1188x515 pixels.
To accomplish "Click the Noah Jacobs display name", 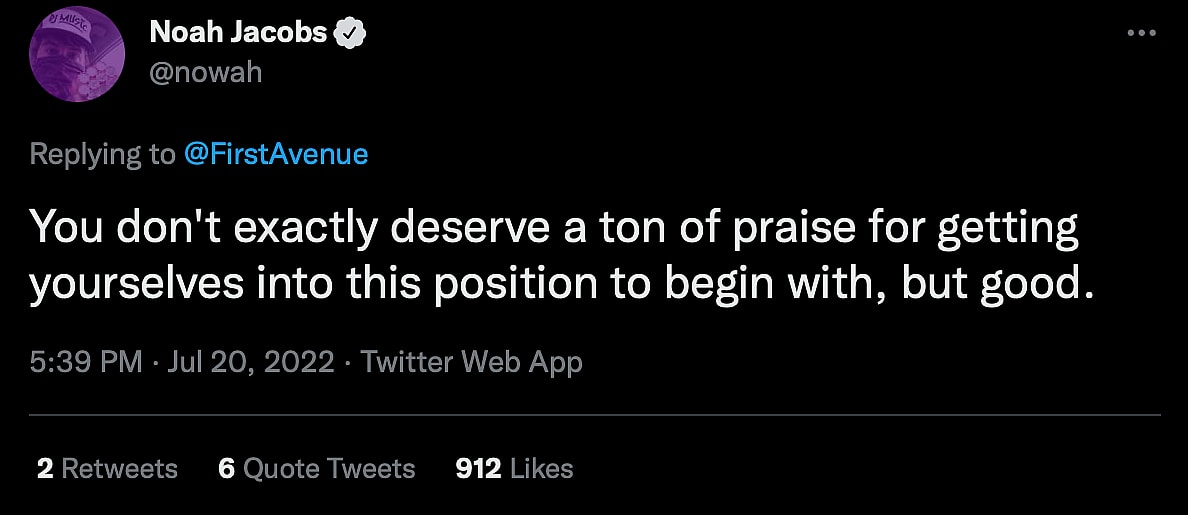I will [x=238, y=33].
